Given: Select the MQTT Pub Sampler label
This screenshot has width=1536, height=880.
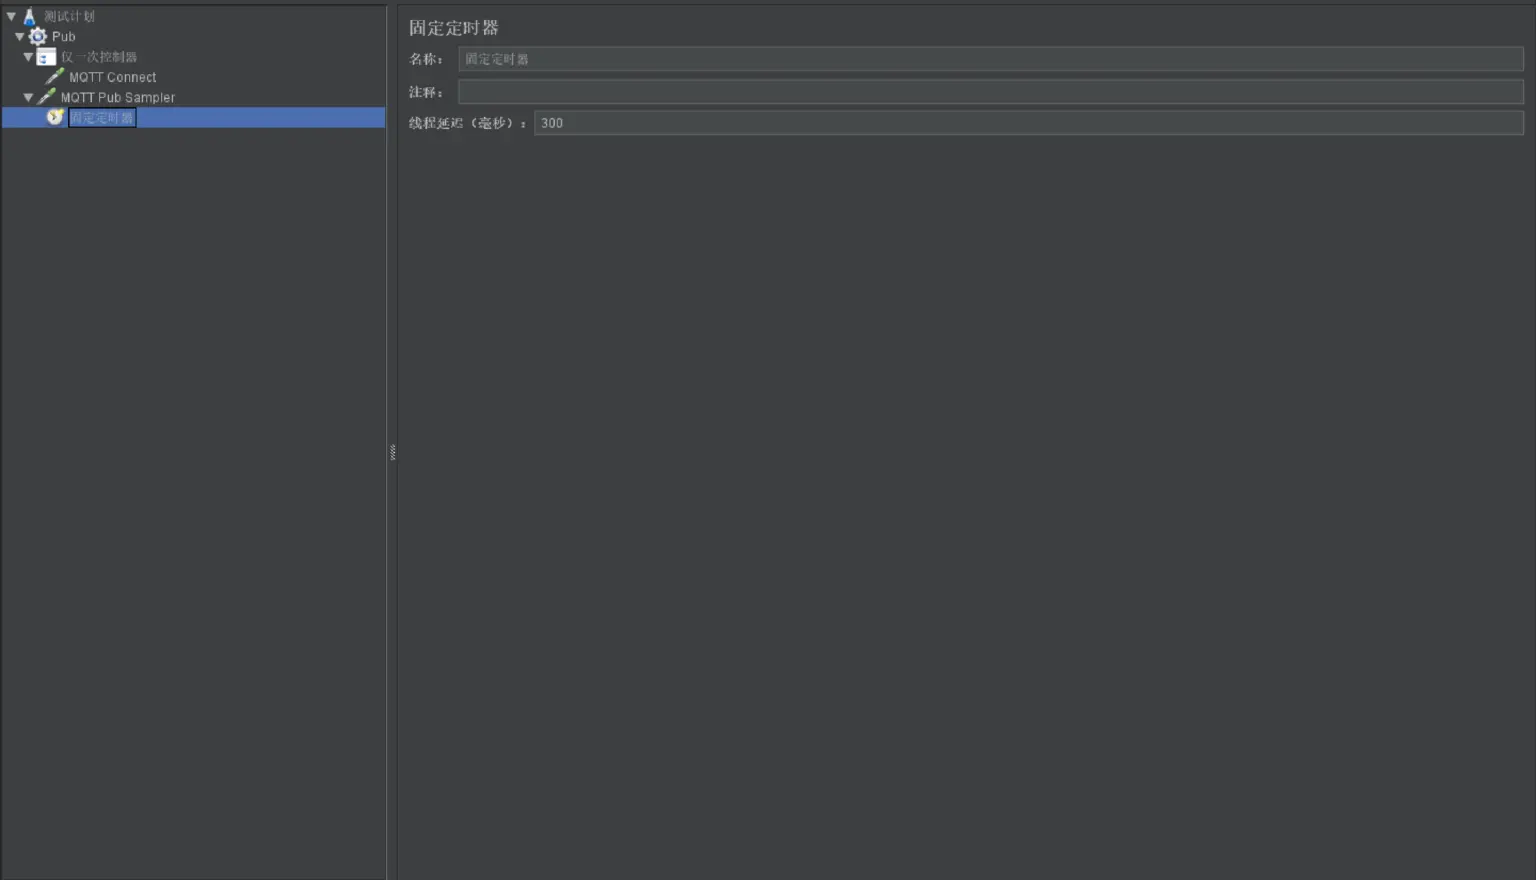Looking at the screenshot, I should [117, 97].
